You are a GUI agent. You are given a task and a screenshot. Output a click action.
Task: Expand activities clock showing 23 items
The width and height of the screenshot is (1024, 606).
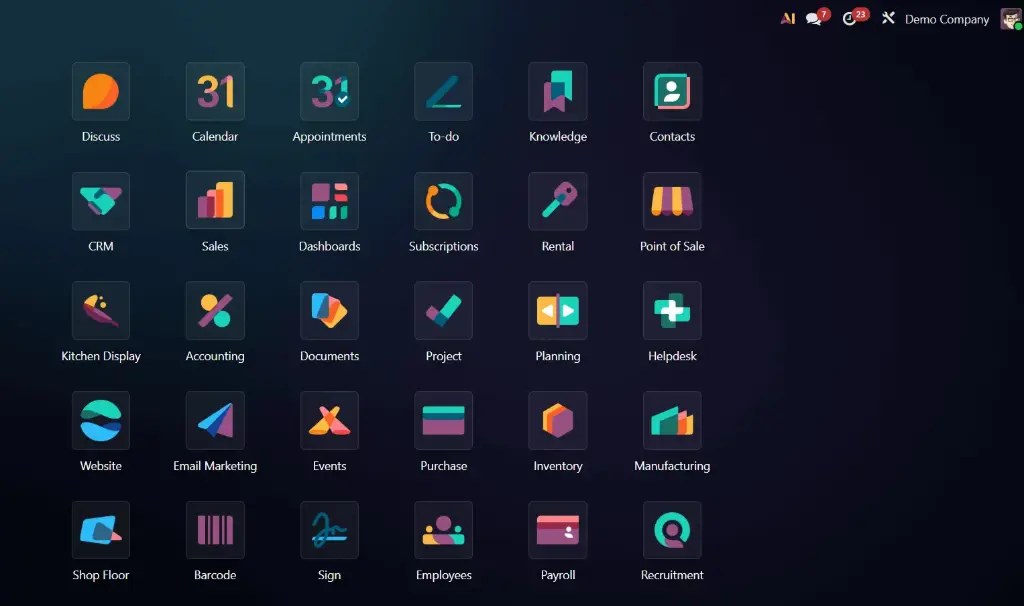pyautogui.click(x=851, y=19)
